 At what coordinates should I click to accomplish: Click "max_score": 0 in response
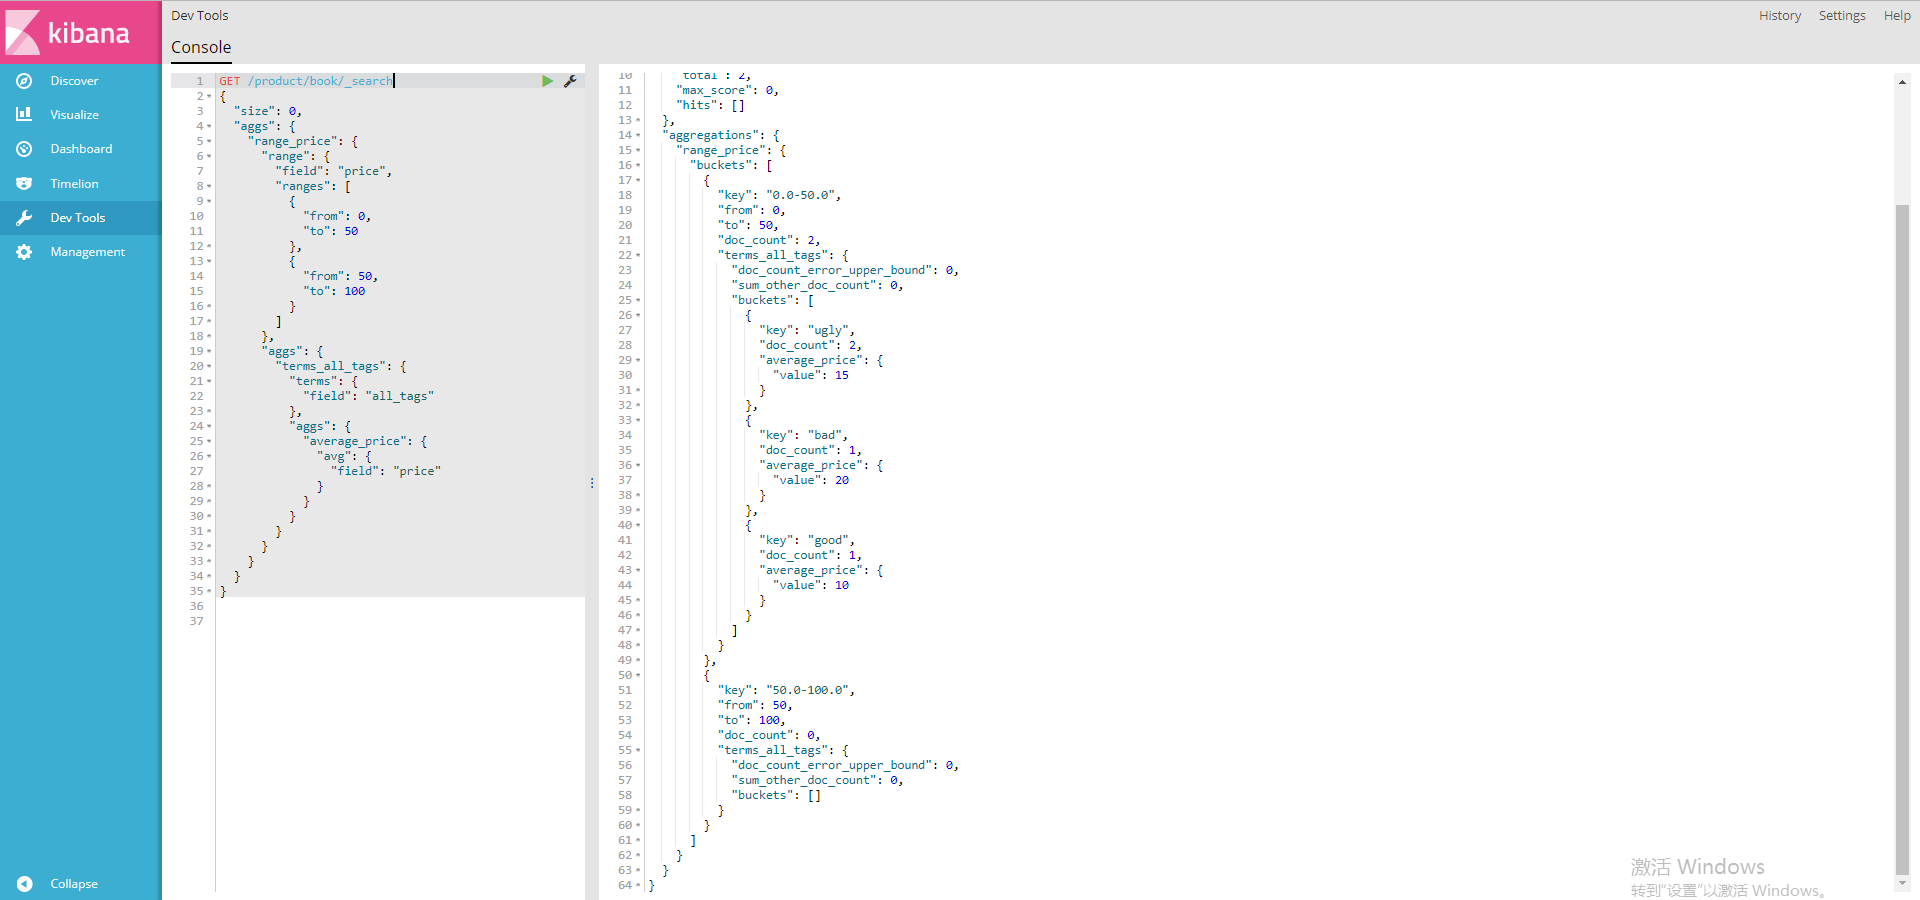728,90
